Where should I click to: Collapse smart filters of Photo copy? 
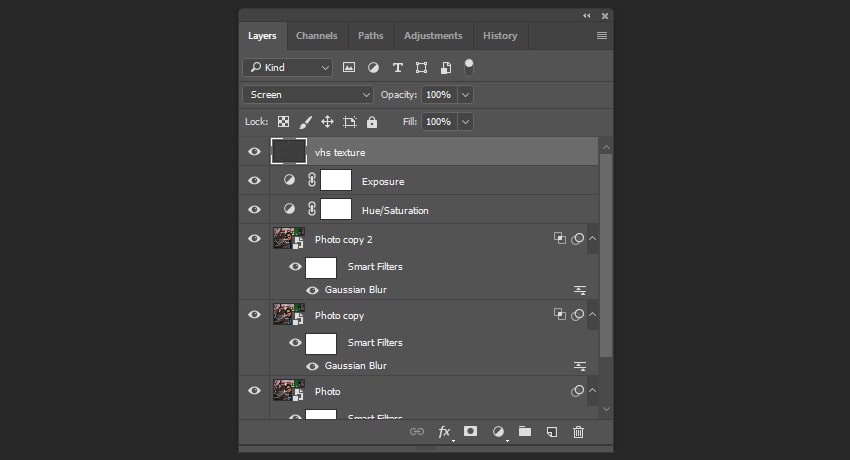593,314
